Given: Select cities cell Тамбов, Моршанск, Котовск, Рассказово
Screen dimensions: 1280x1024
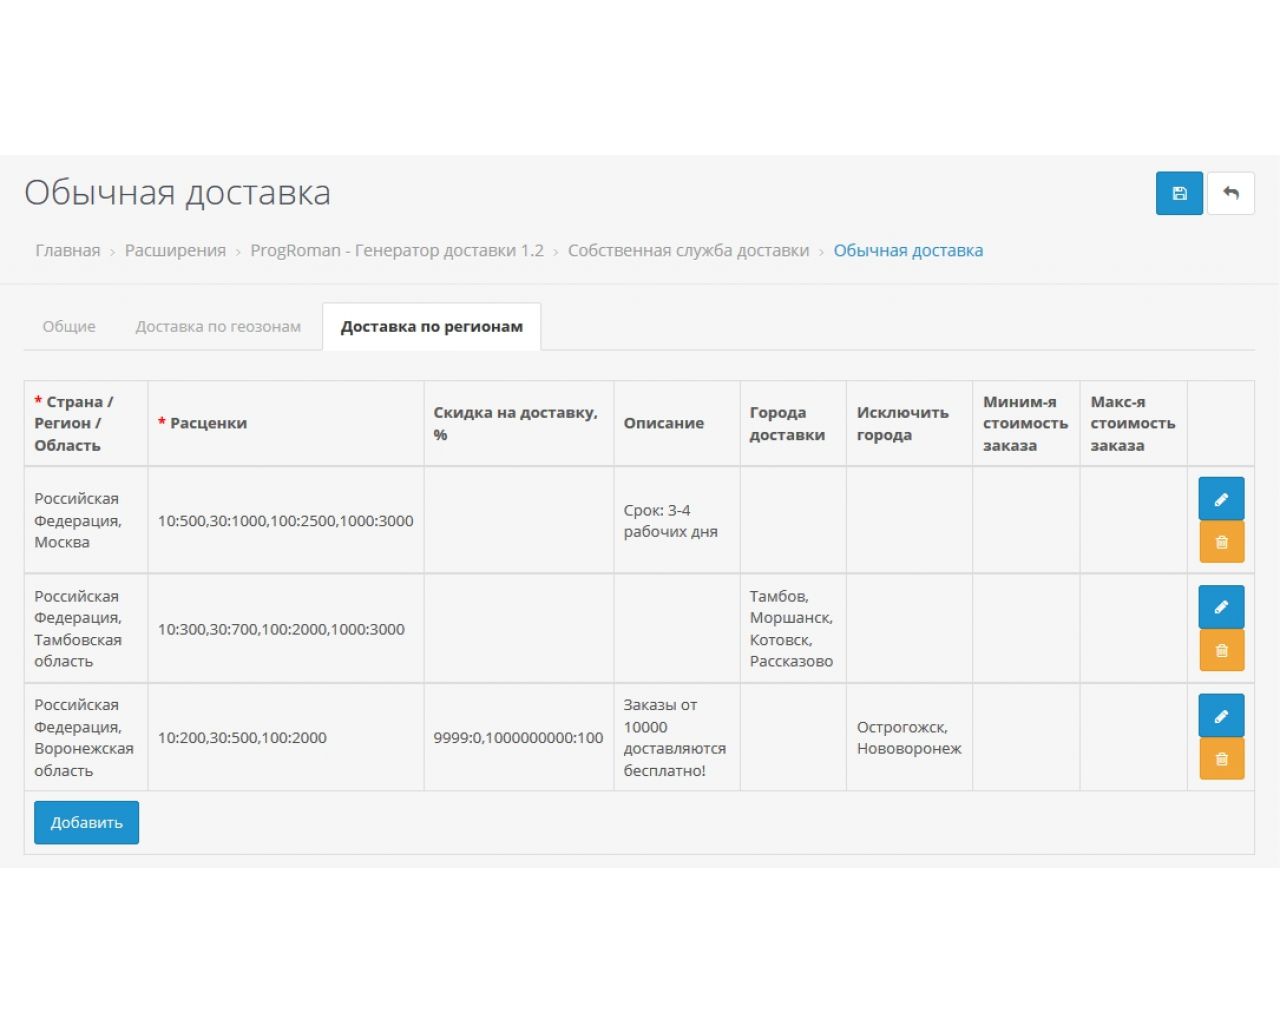Looking at the screenshot, I should pyautogui.click(x=791, y=629).
